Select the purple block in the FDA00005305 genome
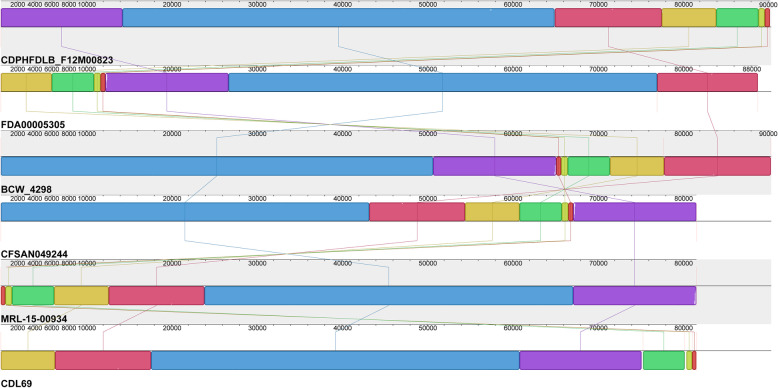Viewport: 778px width, 388px height. point(167,82)
